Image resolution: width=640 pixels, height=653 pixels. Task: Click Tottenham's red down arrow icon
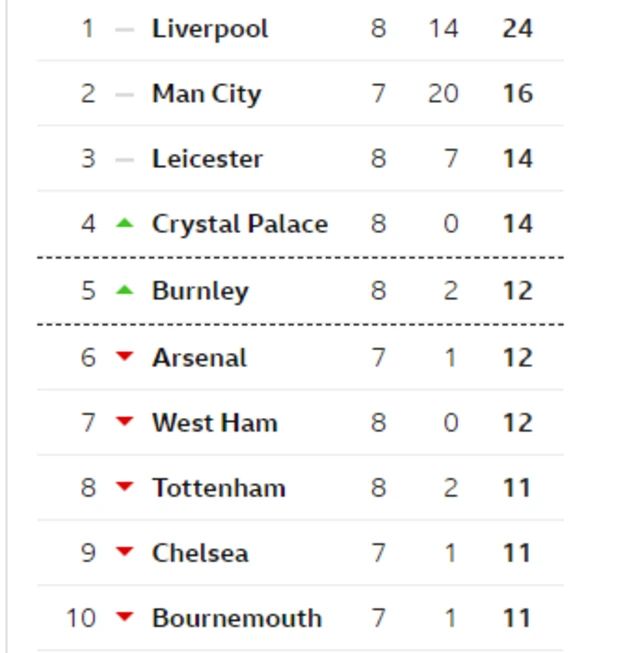pos(124,488)
